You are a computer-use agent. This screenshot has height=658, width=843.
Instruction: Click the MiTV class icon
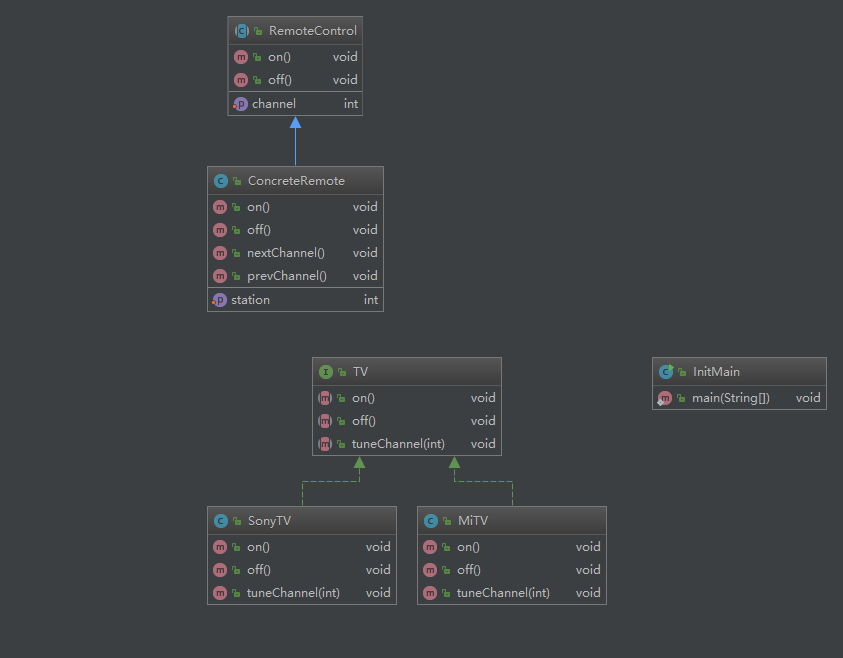click(431, 521)
